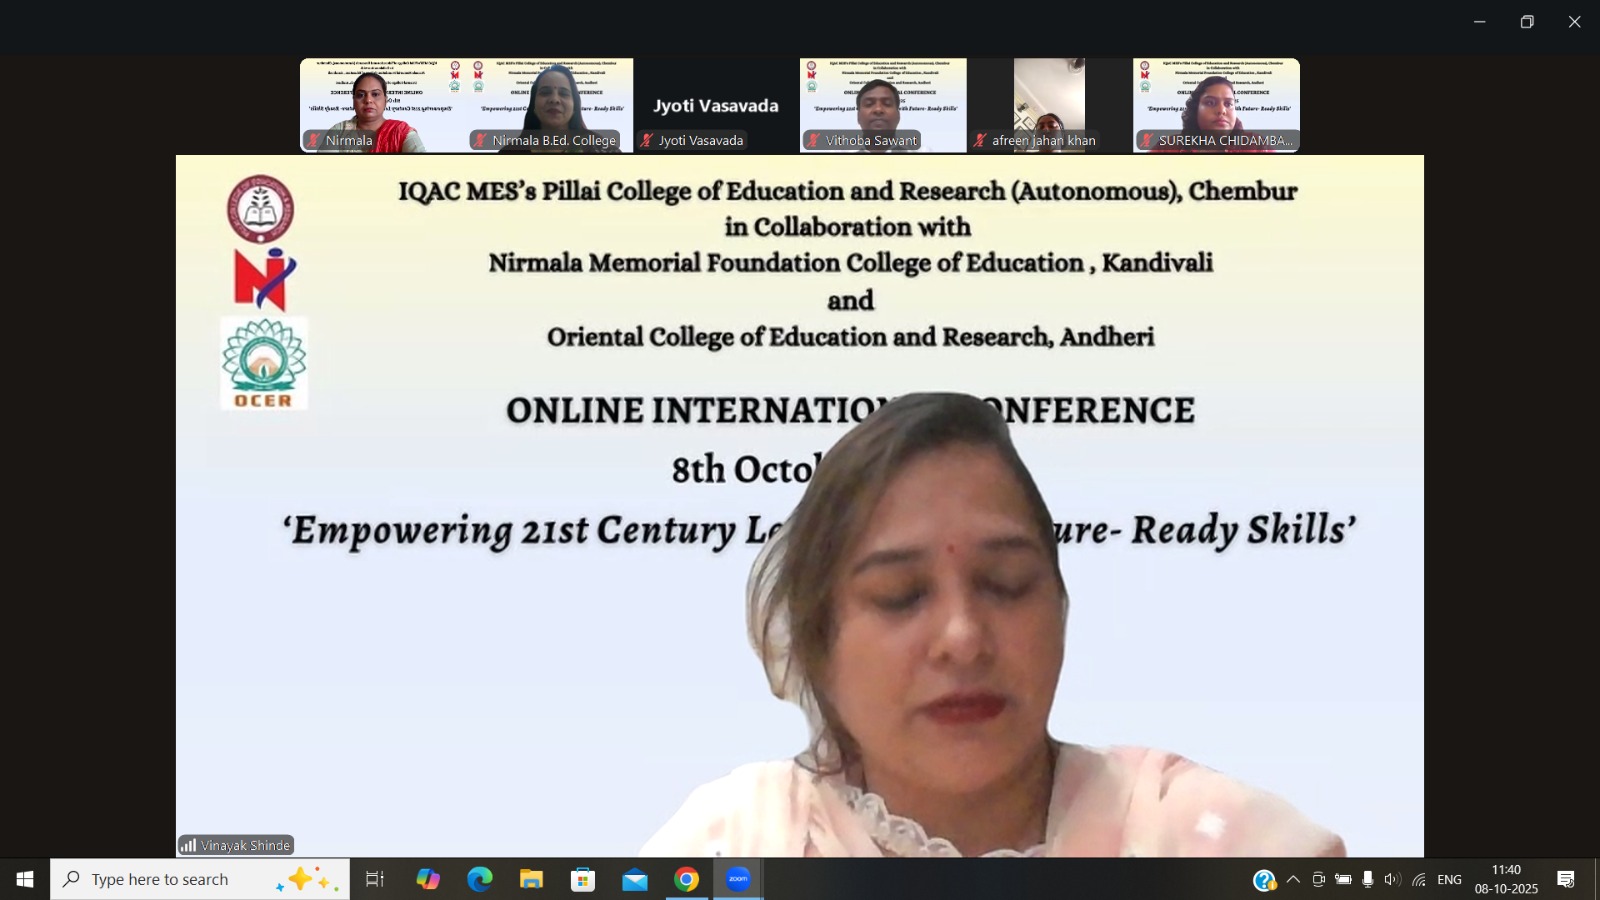Open Task View on the taskbar
Screen dimensions: 1600x900
click(375, 880)
